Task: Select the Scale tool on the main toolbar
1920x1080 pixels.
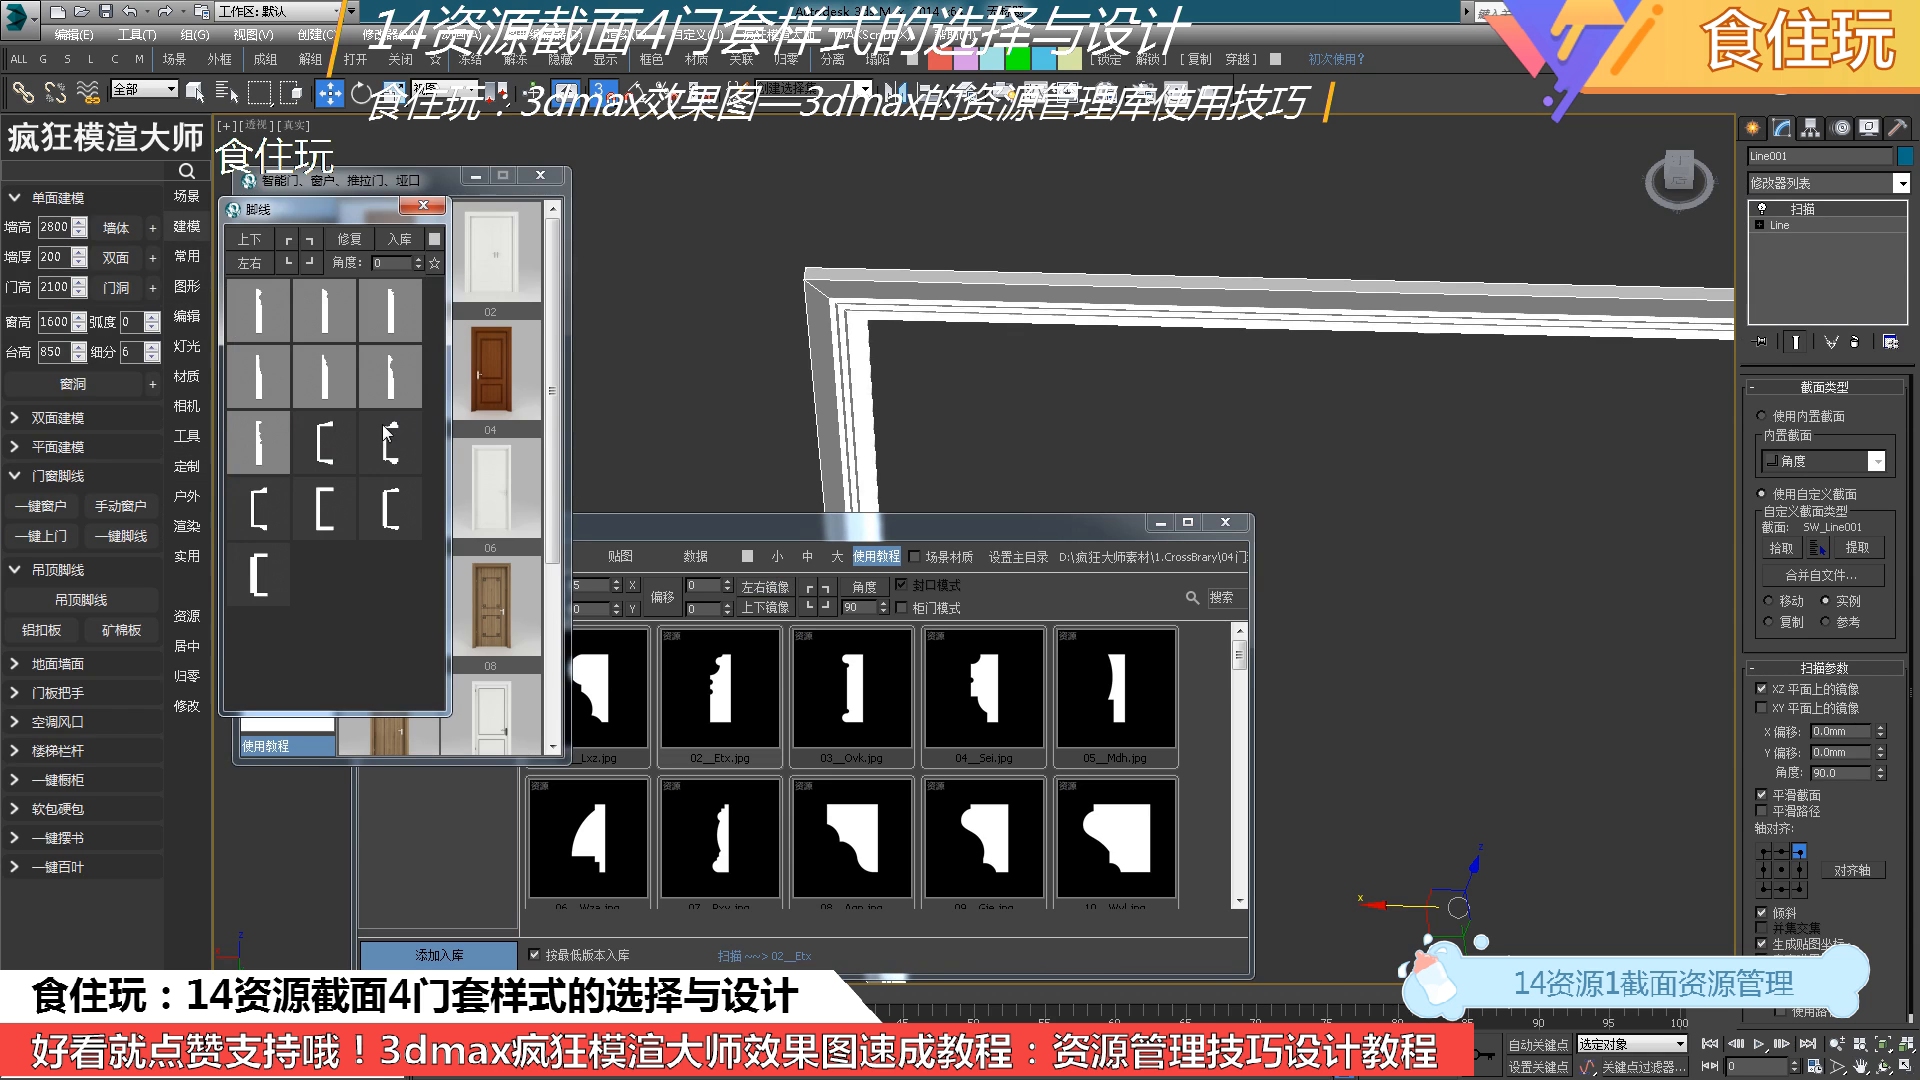Action: 391,93
